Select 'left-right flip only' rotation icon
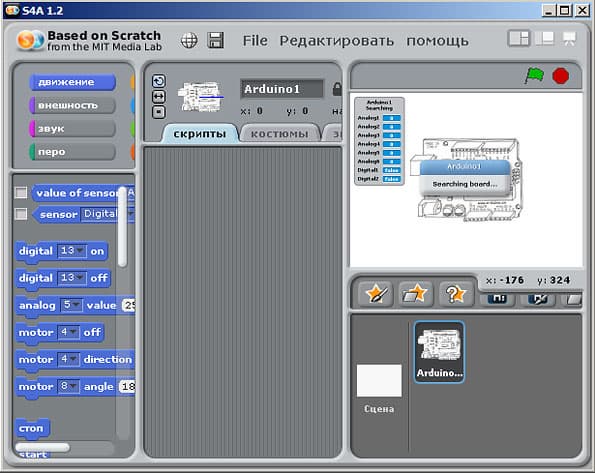 [x=159, y=97]
